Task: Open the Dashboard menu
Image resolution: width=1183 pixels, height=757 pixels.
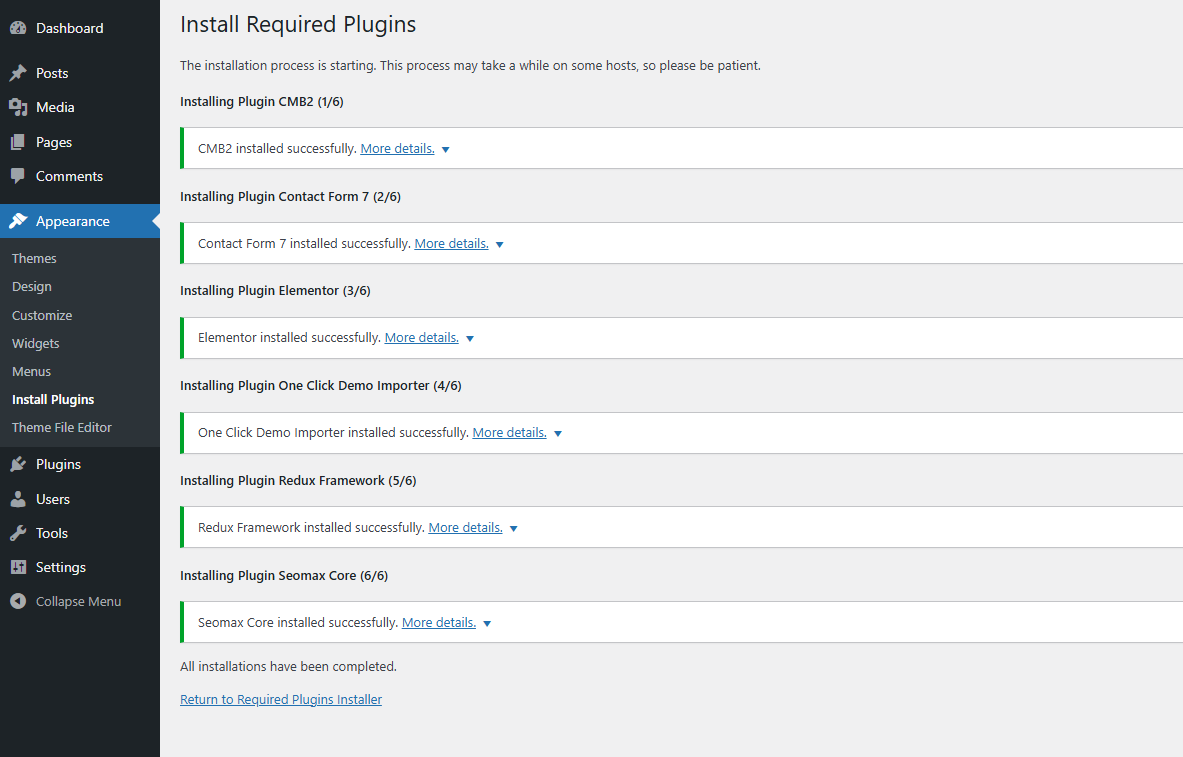Action: (69, 28)
